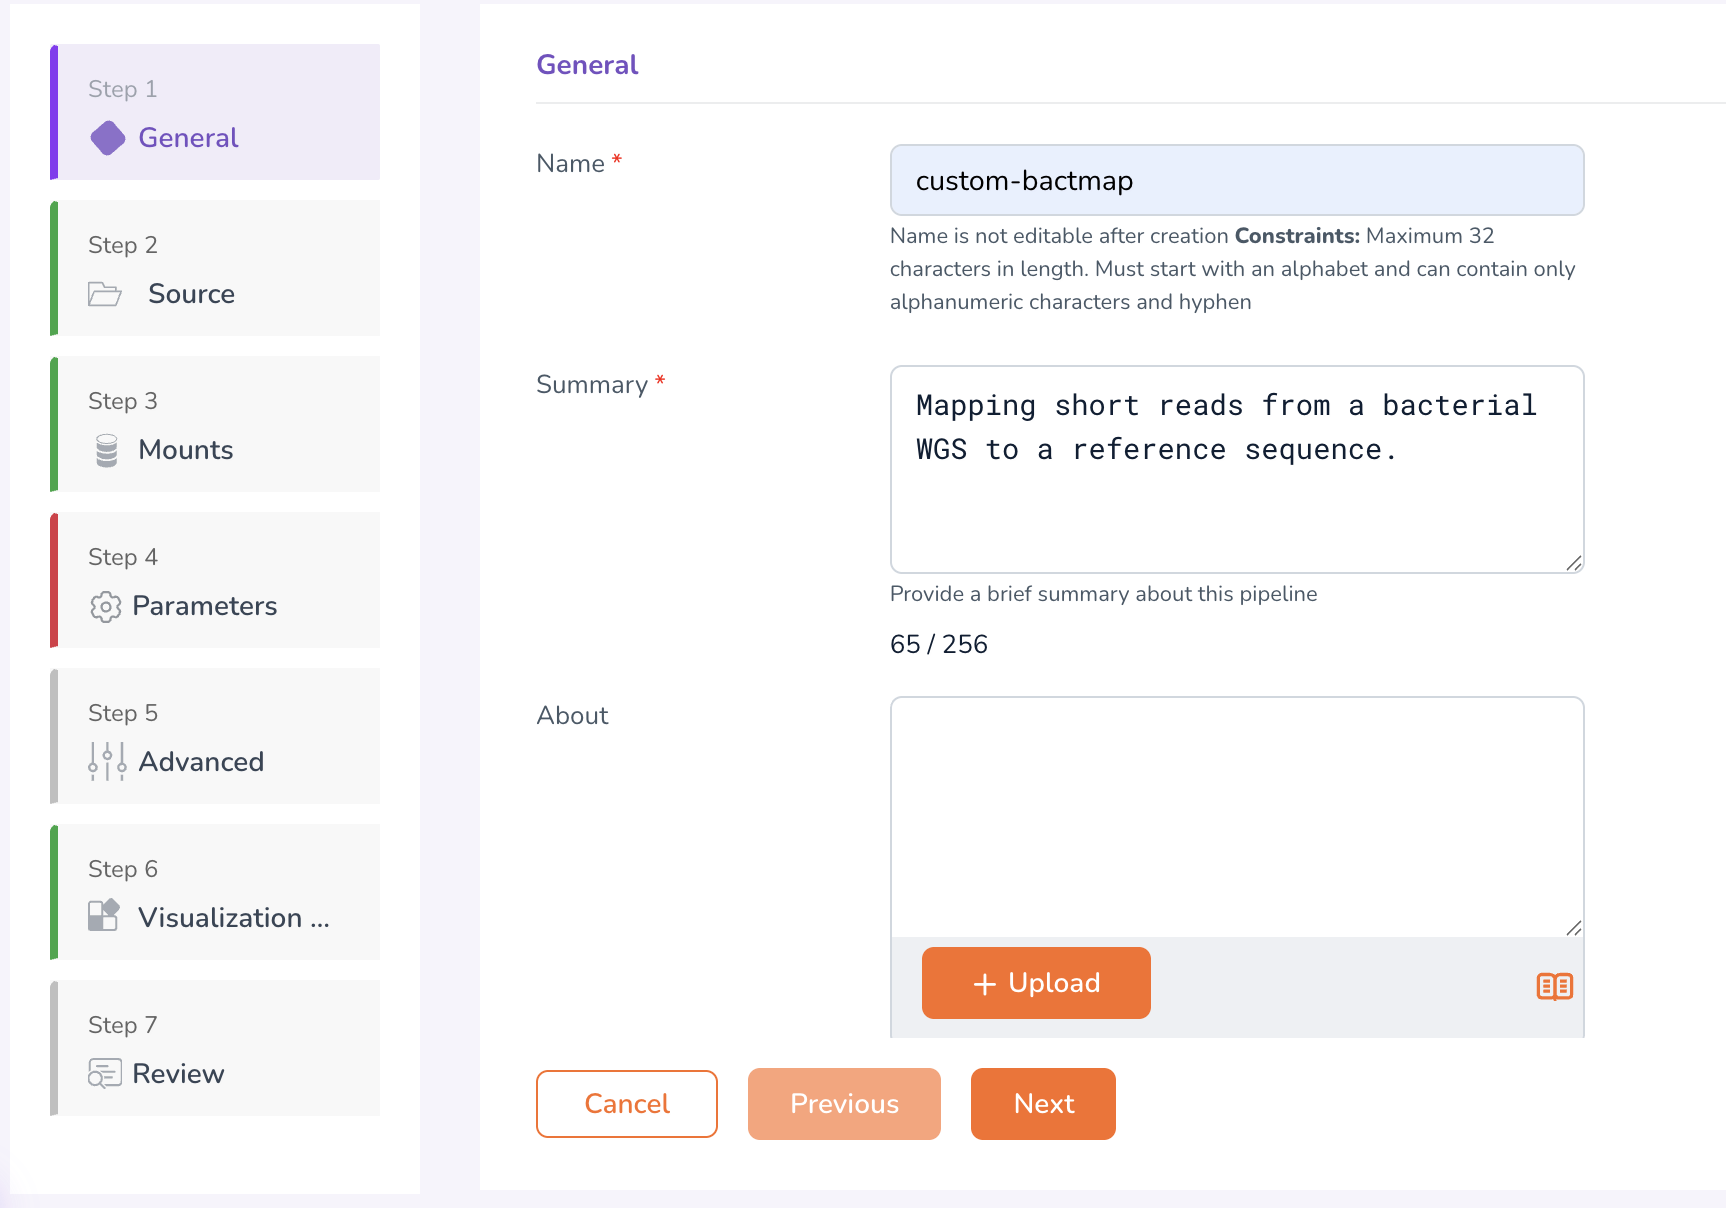Click the Cancel button

click(x=626, y=1104)
